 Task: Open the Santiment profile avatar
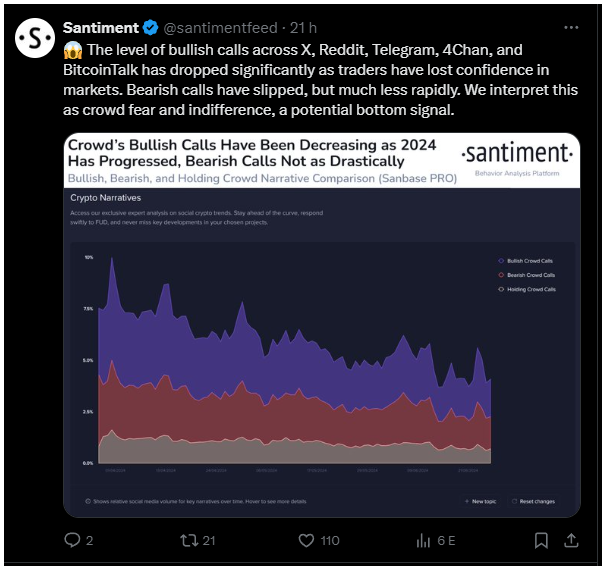[x=35, y=38]
